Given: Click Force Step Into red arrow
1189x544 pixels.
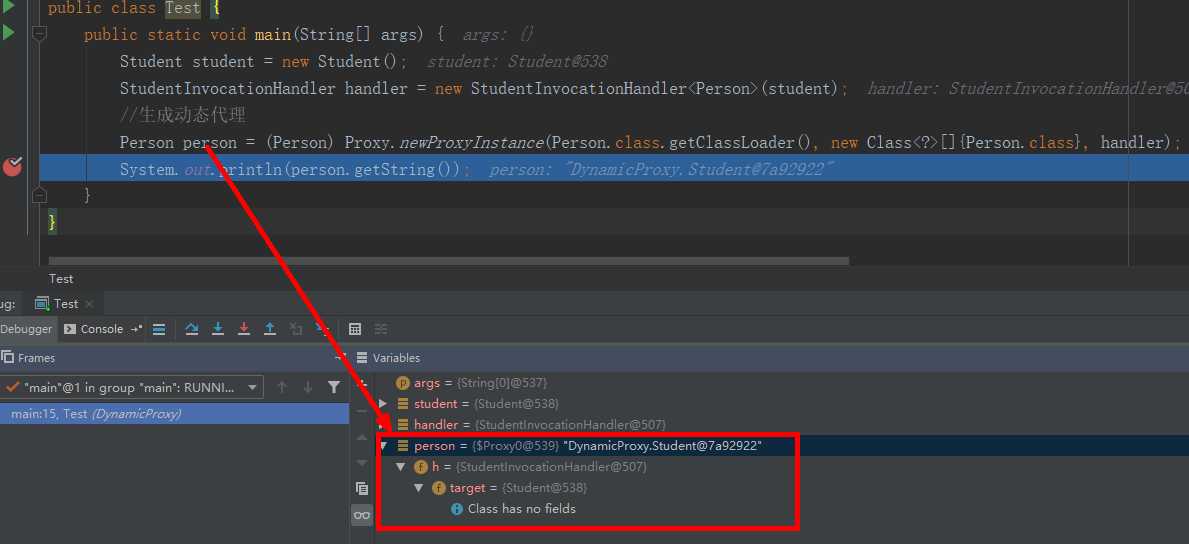Looking at the screenshot, I should pyautogui.click(x=244, y=329).
